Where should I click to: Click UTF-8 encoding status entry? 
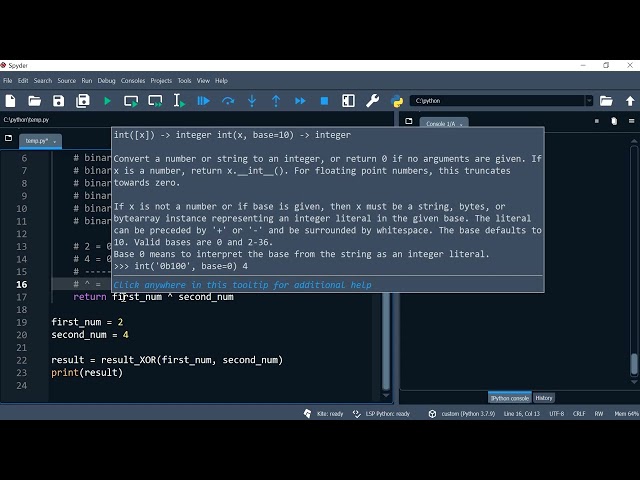coord(556,413)
